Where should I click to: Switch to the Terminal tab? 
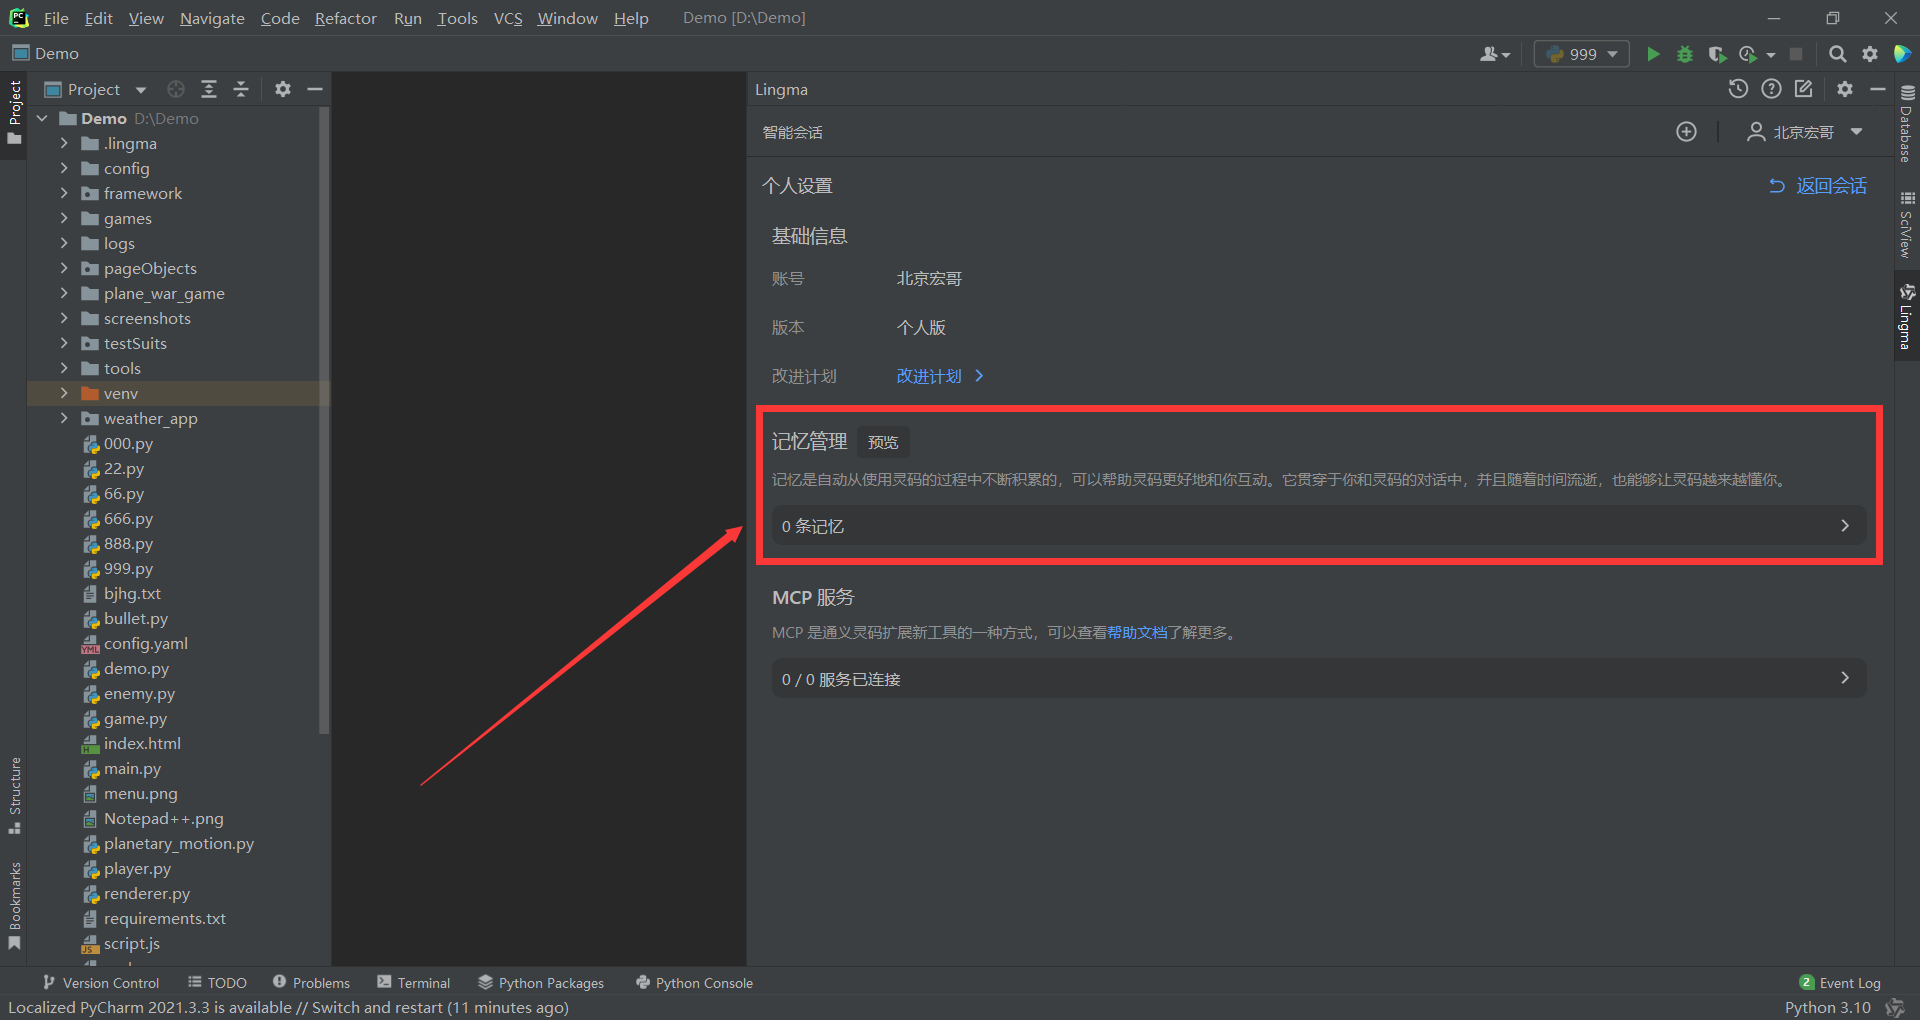414,983
